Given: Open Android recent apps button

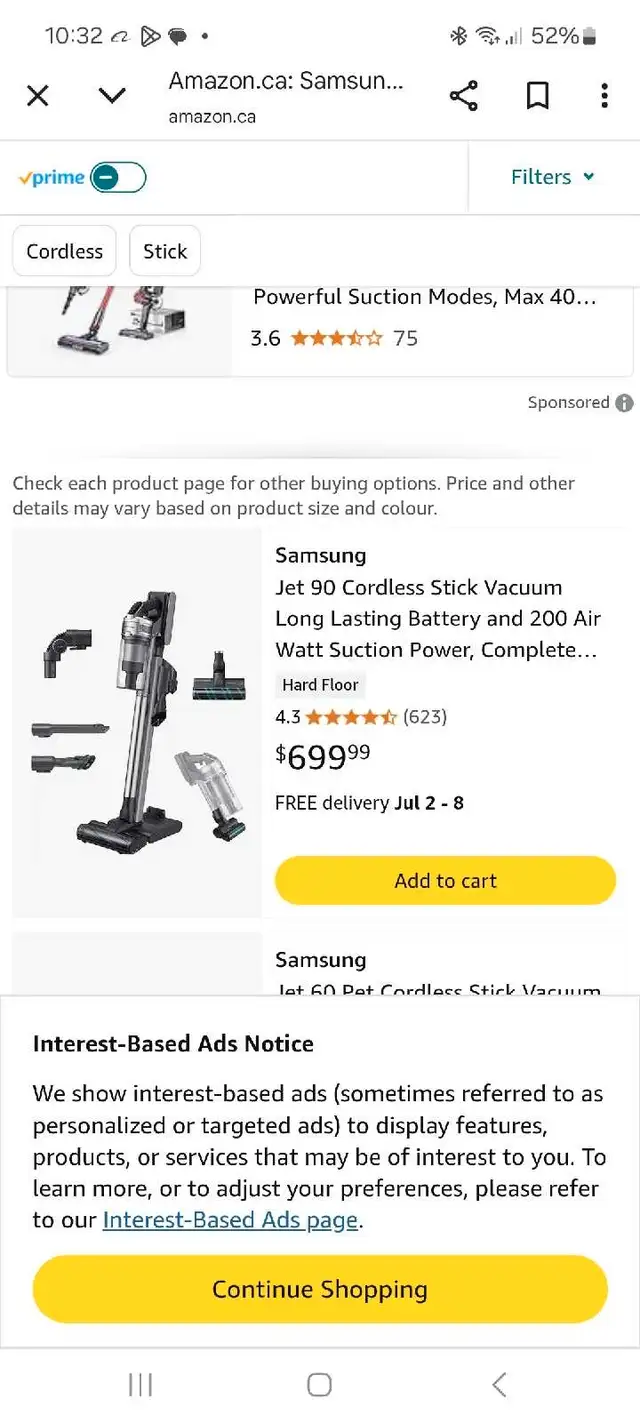Looking at the screenshot, I should (141, 1384).
